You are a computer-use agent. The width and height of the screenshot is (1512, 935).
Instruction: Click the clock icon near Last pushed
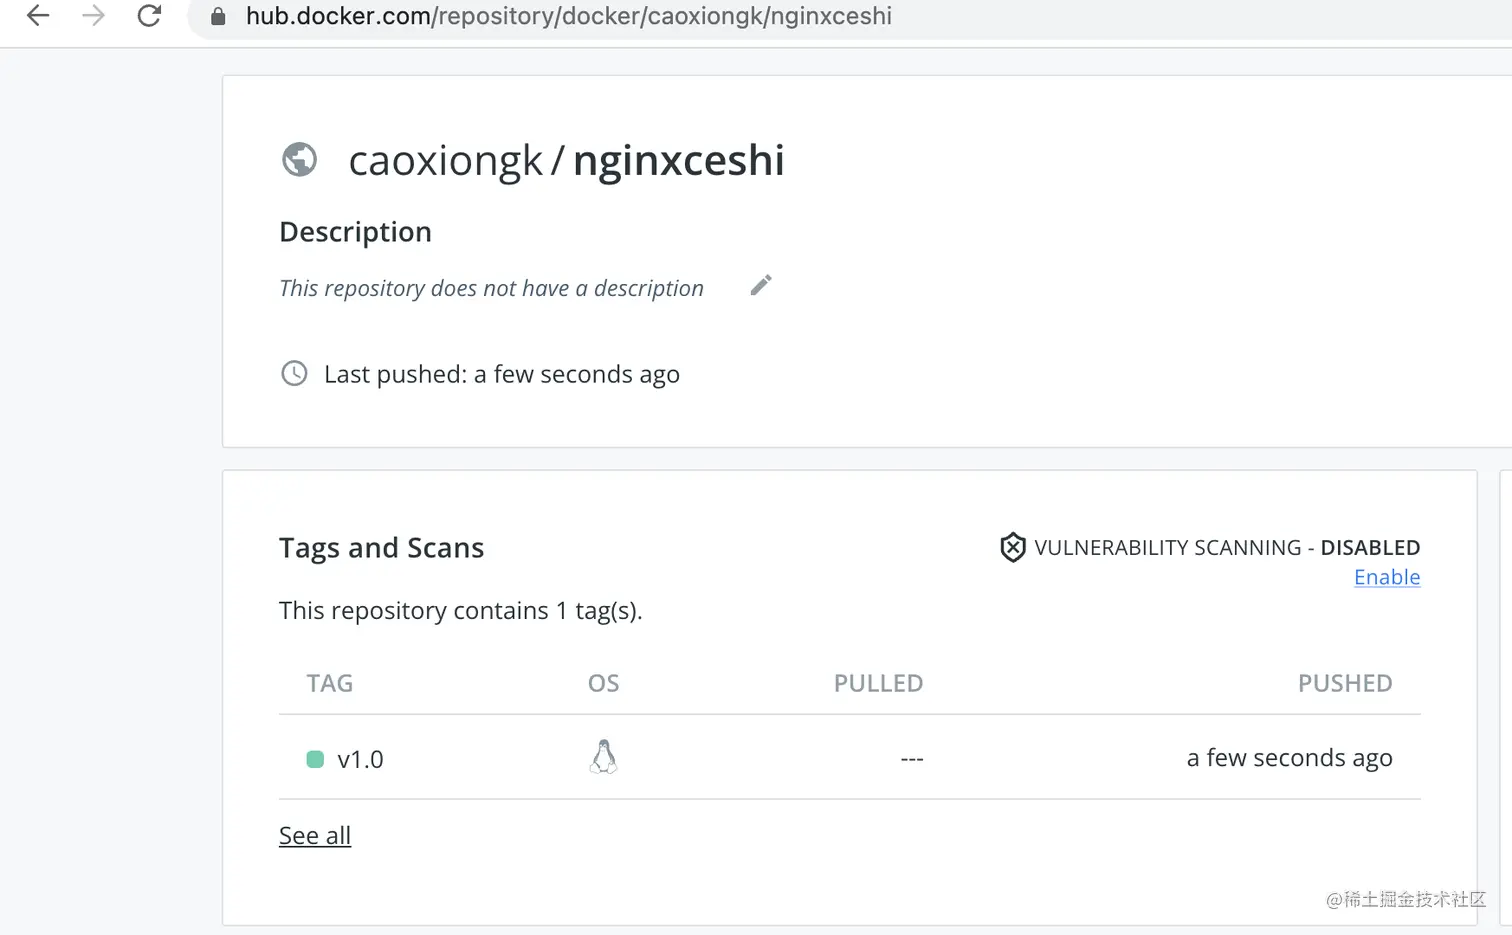(294, 373)
